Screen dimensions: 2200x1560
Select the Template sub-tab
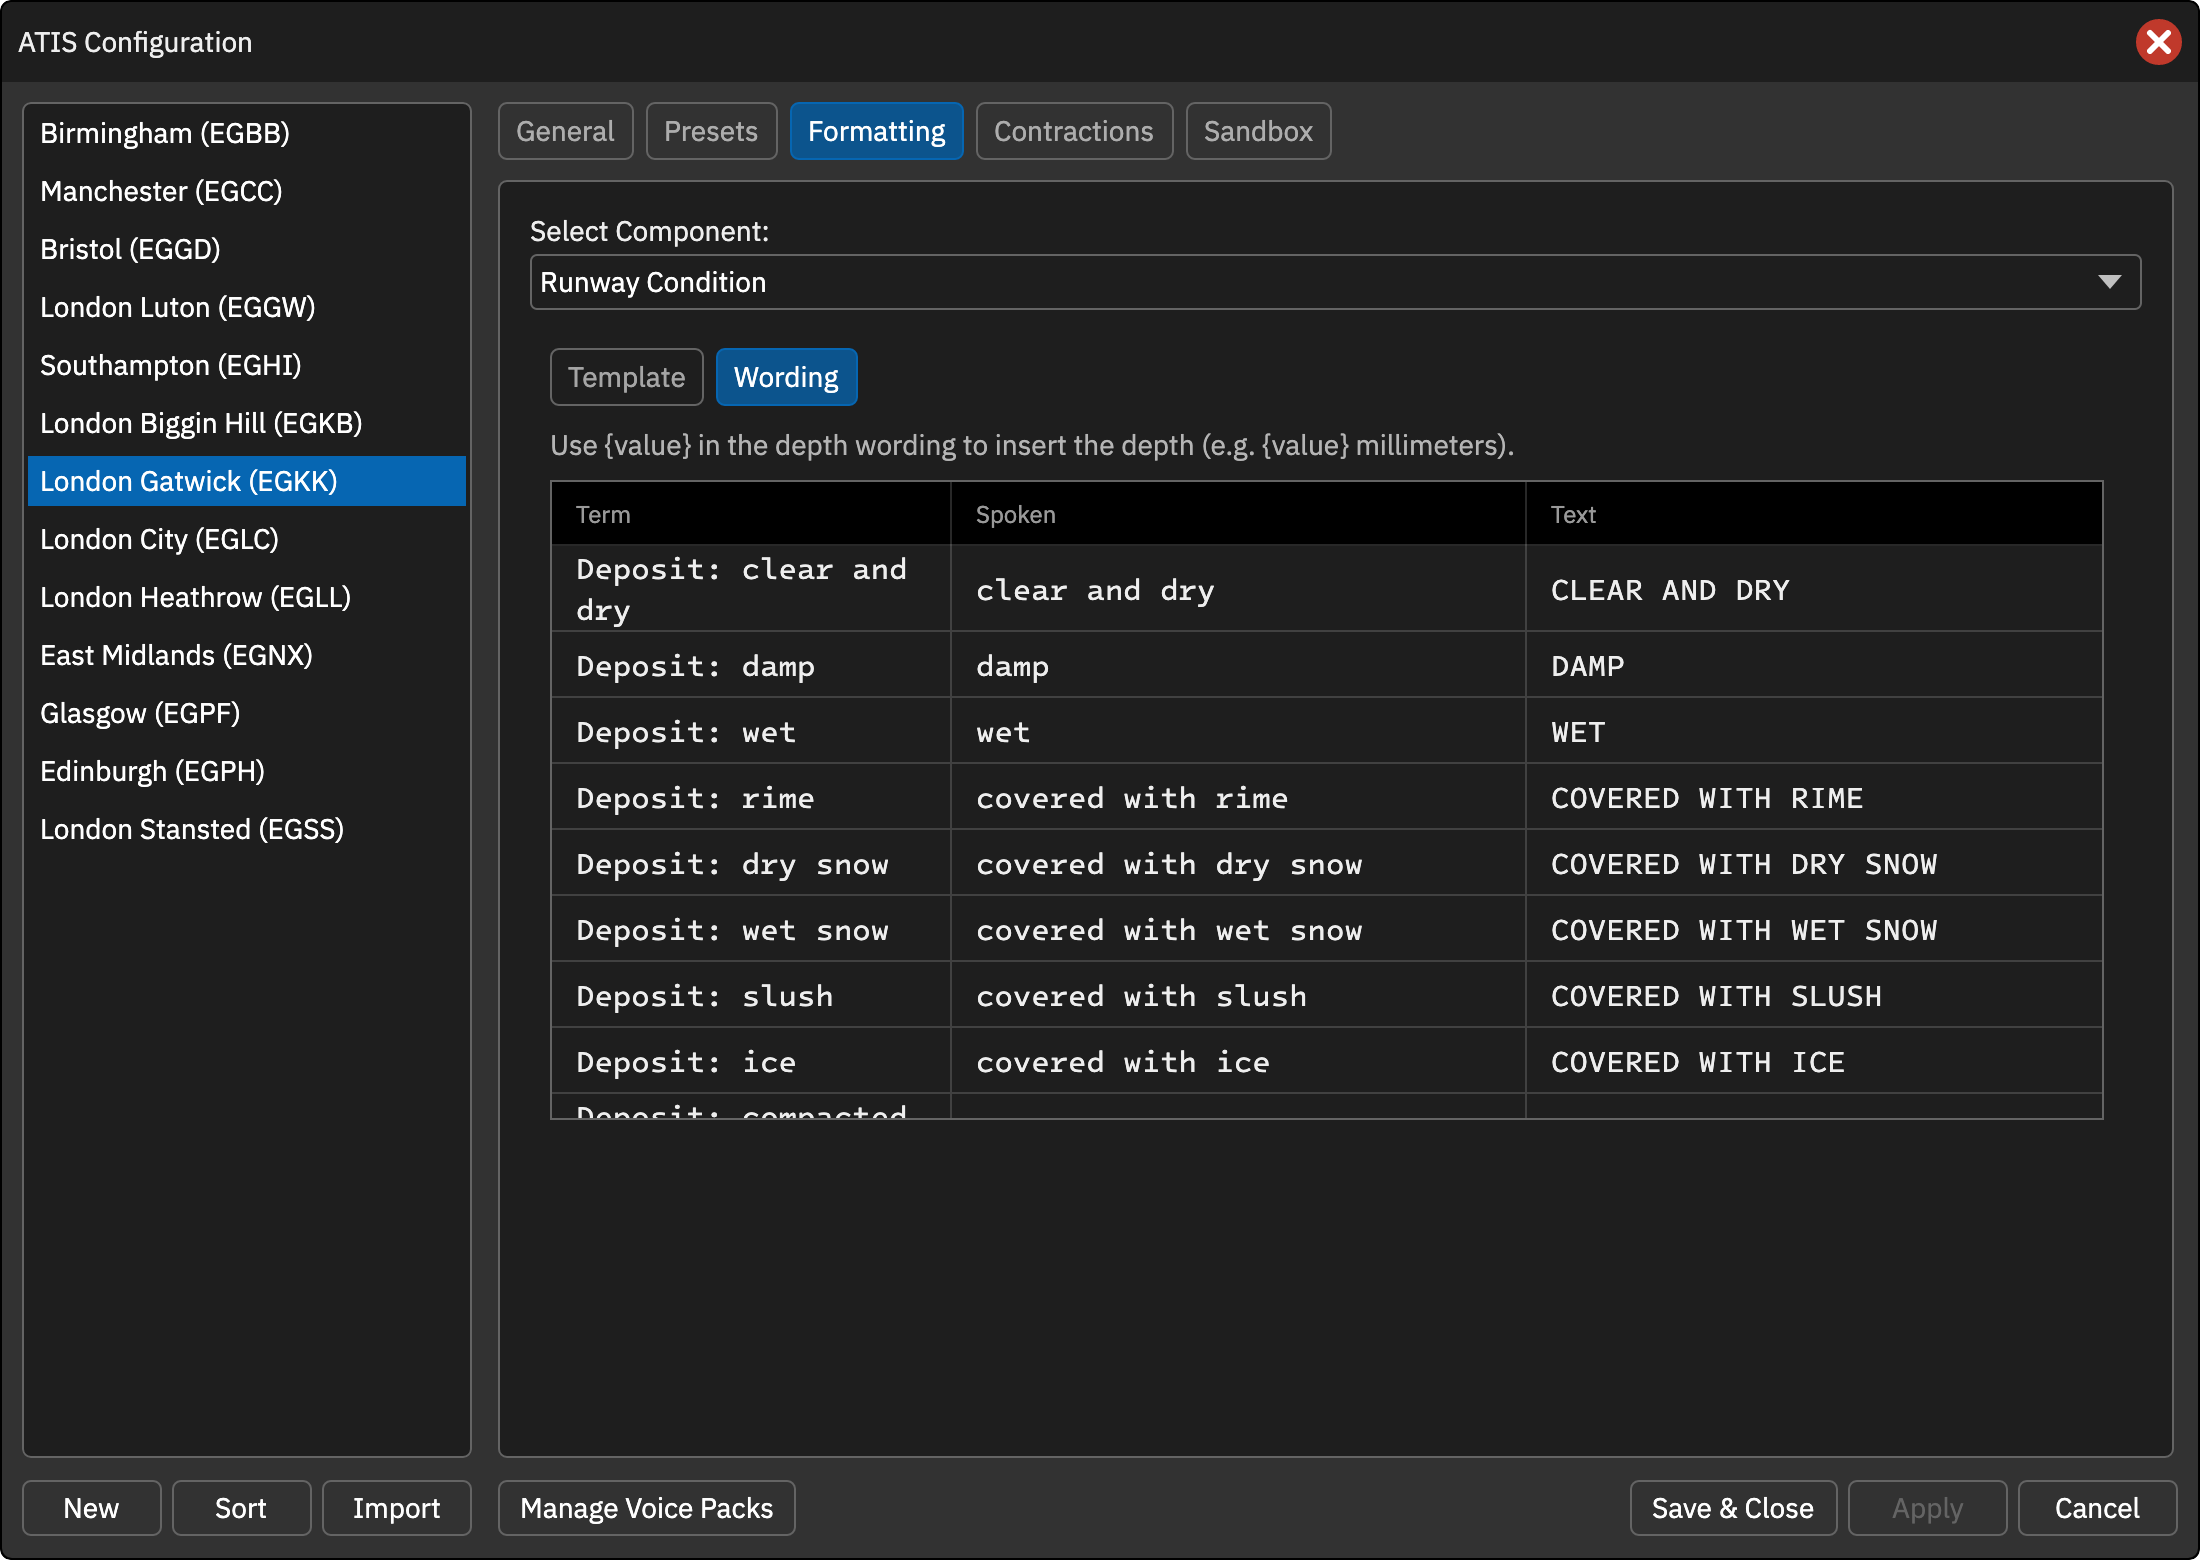point(626,377)
